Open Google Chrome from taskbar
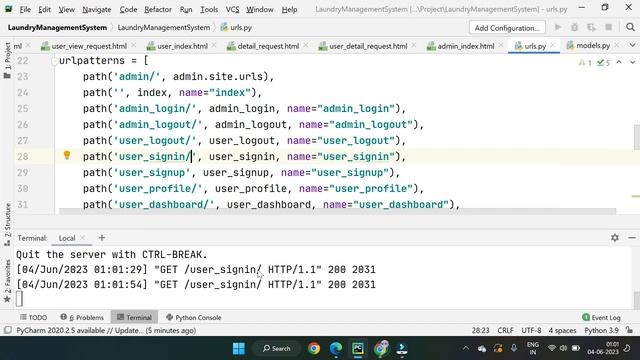640x360 pixels. click(x=314, y=349)
